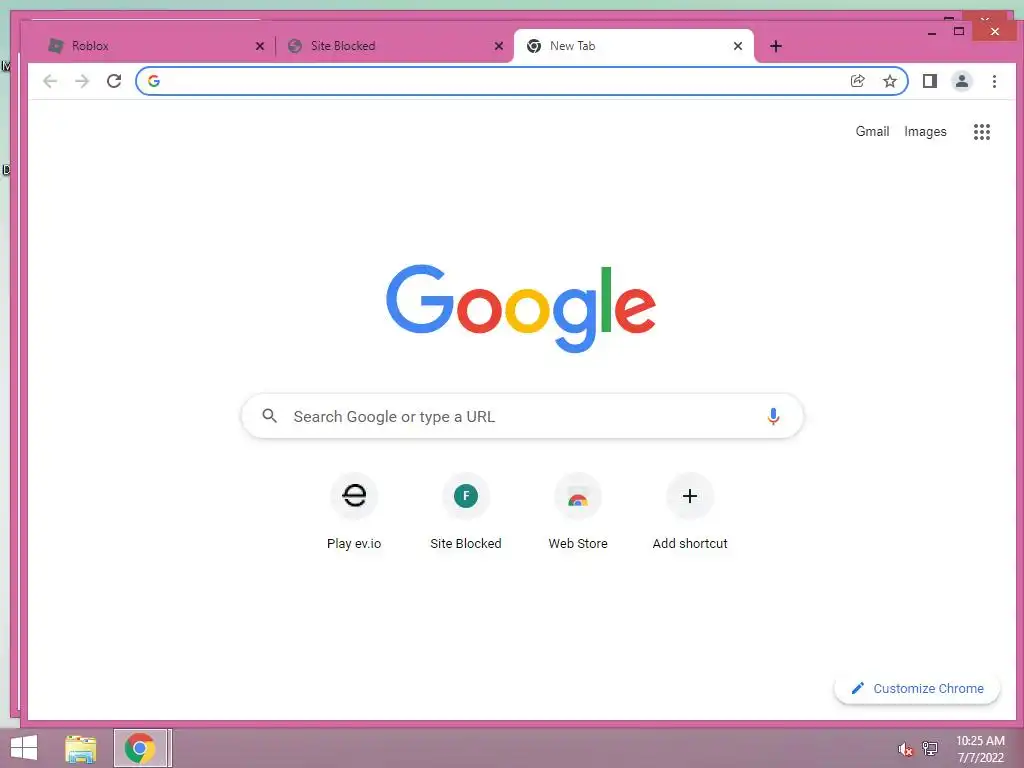The width and height of the screenshot is (1024, 768).
Task: Maximize the Chrome window
Action: (959, 31)
